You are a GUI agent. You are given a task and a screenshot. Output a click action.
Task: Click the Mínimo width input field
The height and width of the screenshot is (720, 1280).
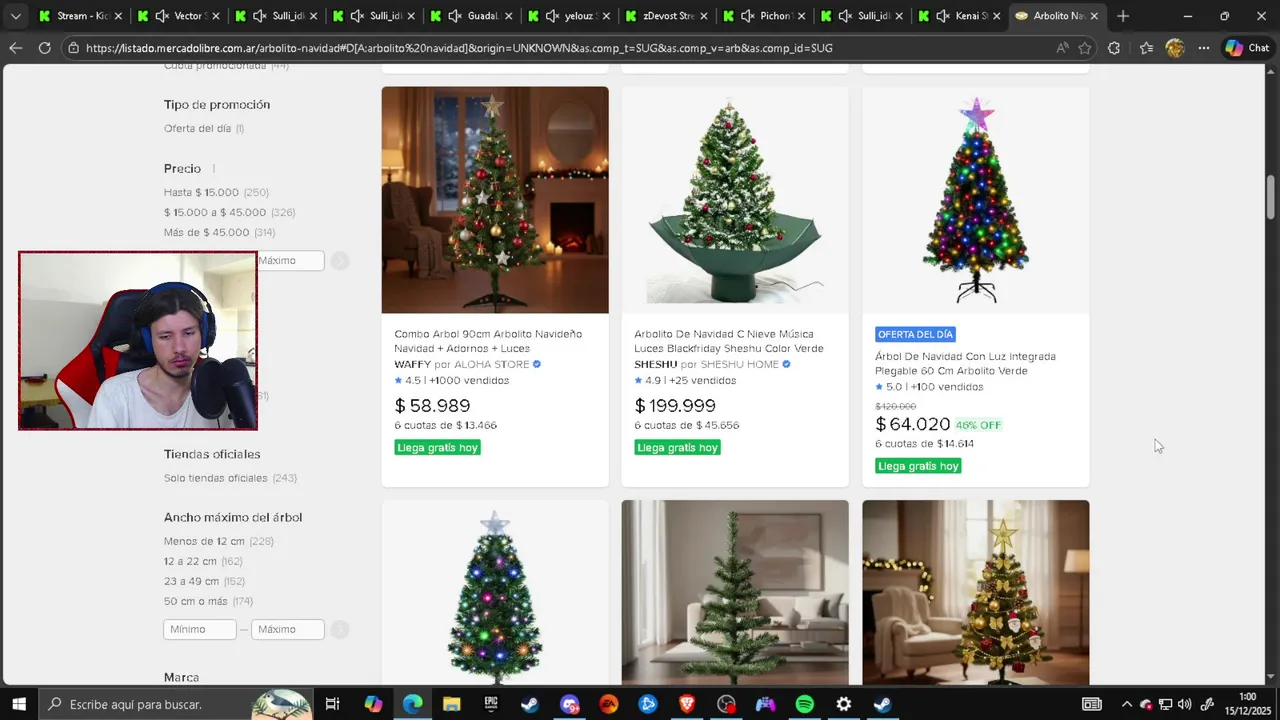pyautogui.click(x=200, y=629)
